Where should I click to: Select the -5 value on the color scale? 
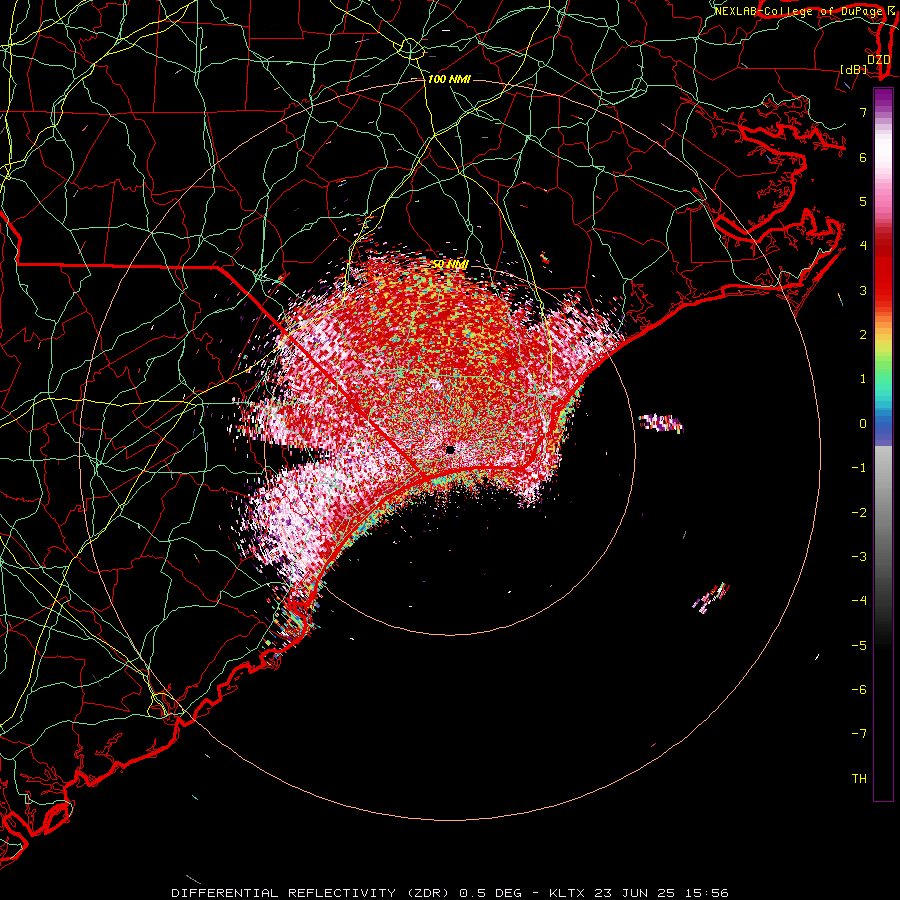tap(859, 646)
